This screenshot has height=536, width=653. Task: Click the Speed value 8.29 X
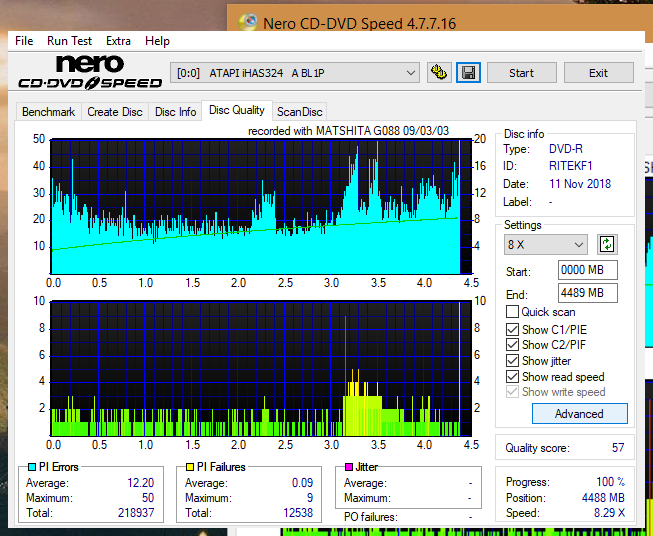[609, 513]
